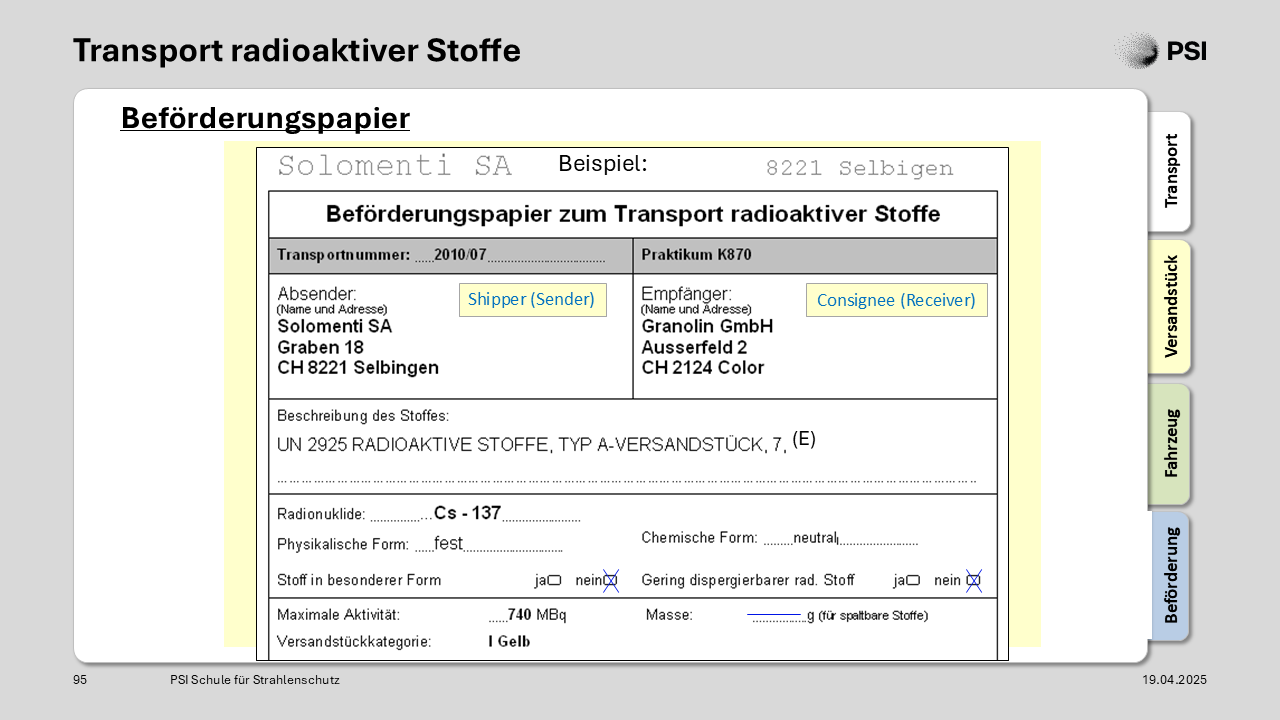Click the Chemische Form value 'neutral'
Screen dimensions: 1280x720
814,538
